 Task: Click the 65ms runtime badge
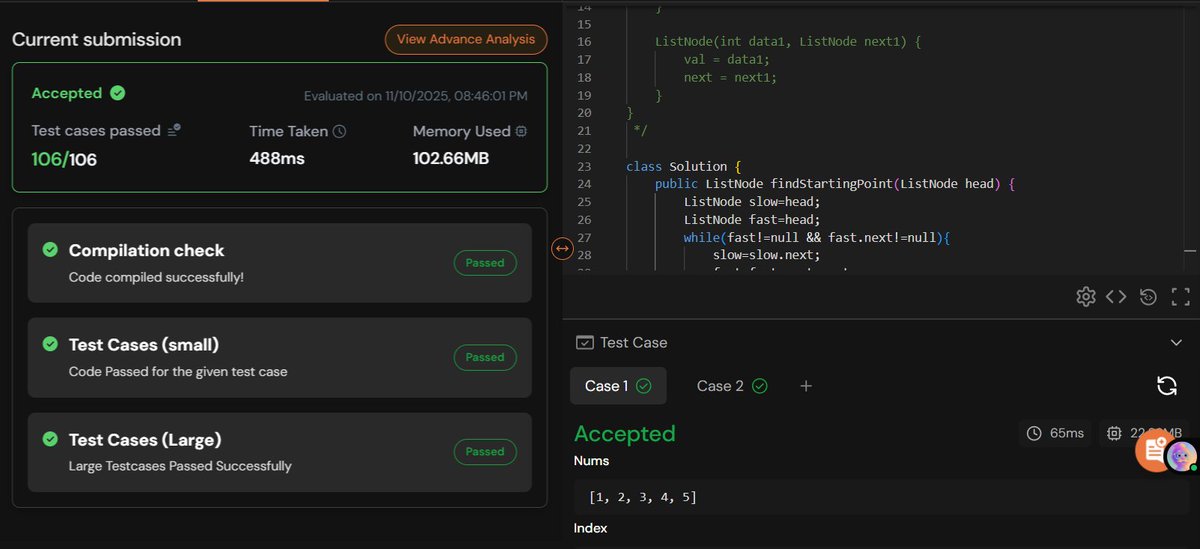[x=1056, y=433]
